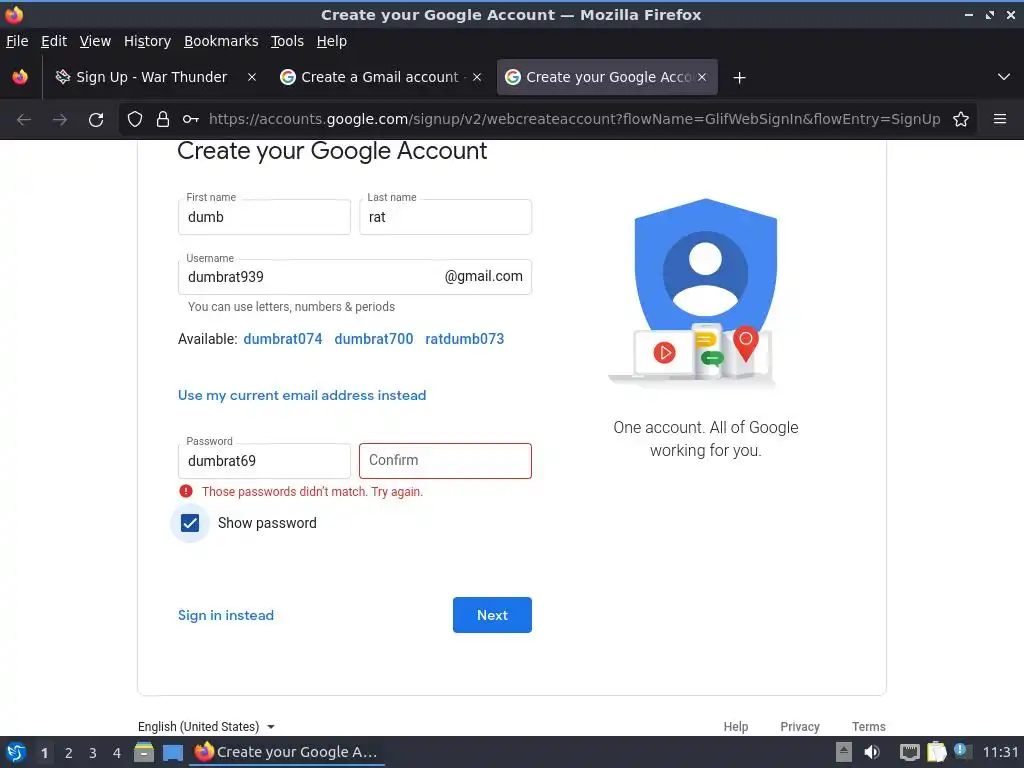Open the History menu
The image size is (1024, 768).
point(147,41)
